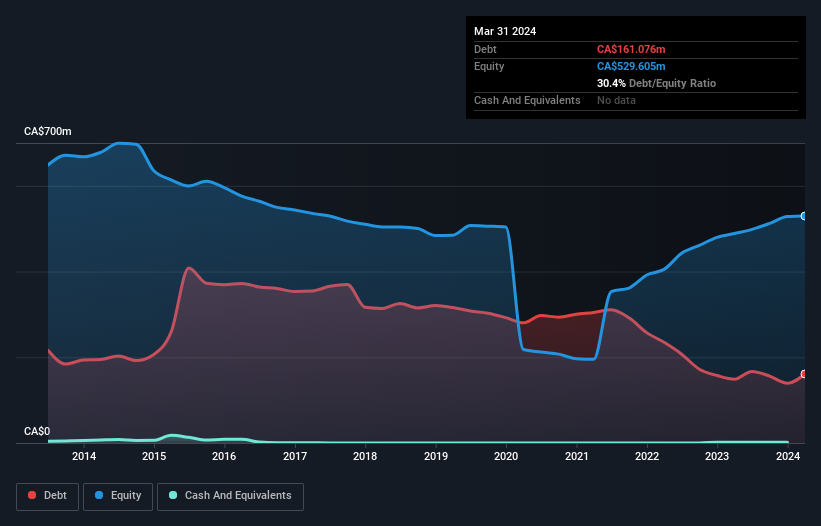
Task: Click the 2017 x-axis label
Action: pyautogui.click(x=295, y=456)
